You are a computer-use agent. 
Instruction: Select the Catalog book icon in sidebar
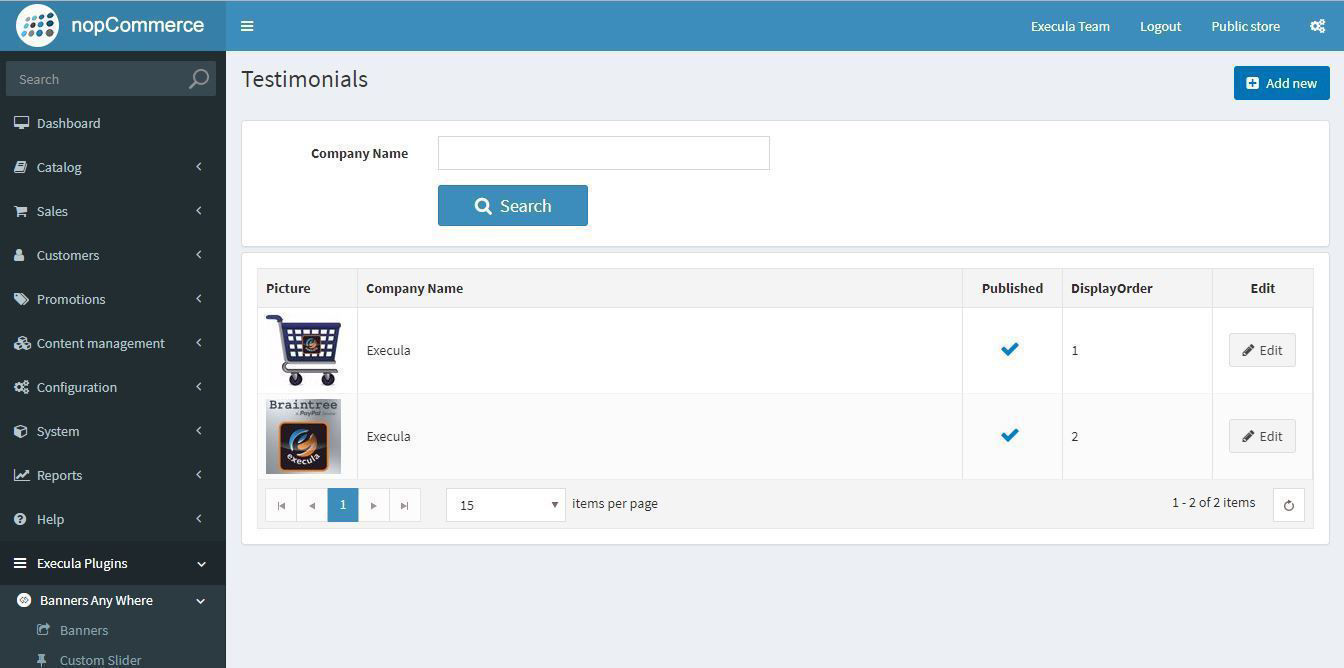[x=20, y=166]
